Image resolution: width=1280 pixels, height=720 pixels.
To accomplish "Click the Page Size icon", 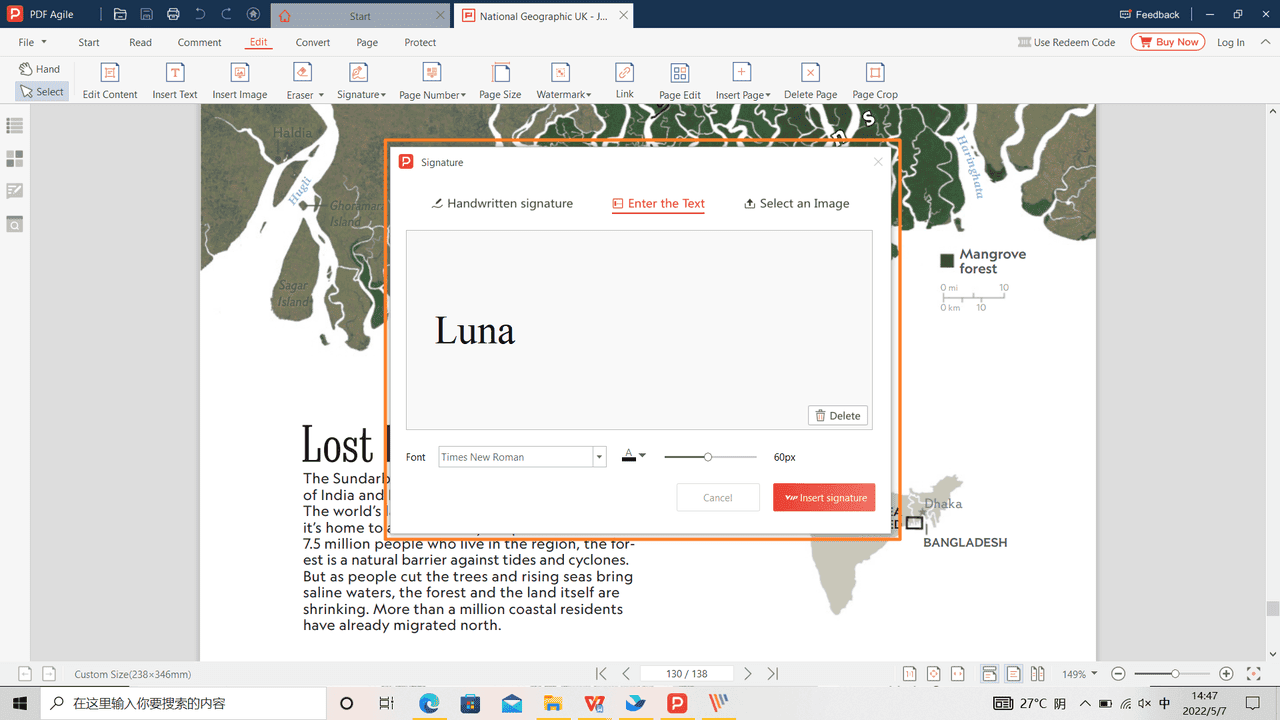I will pyautogui.click(x=500, y=73).
